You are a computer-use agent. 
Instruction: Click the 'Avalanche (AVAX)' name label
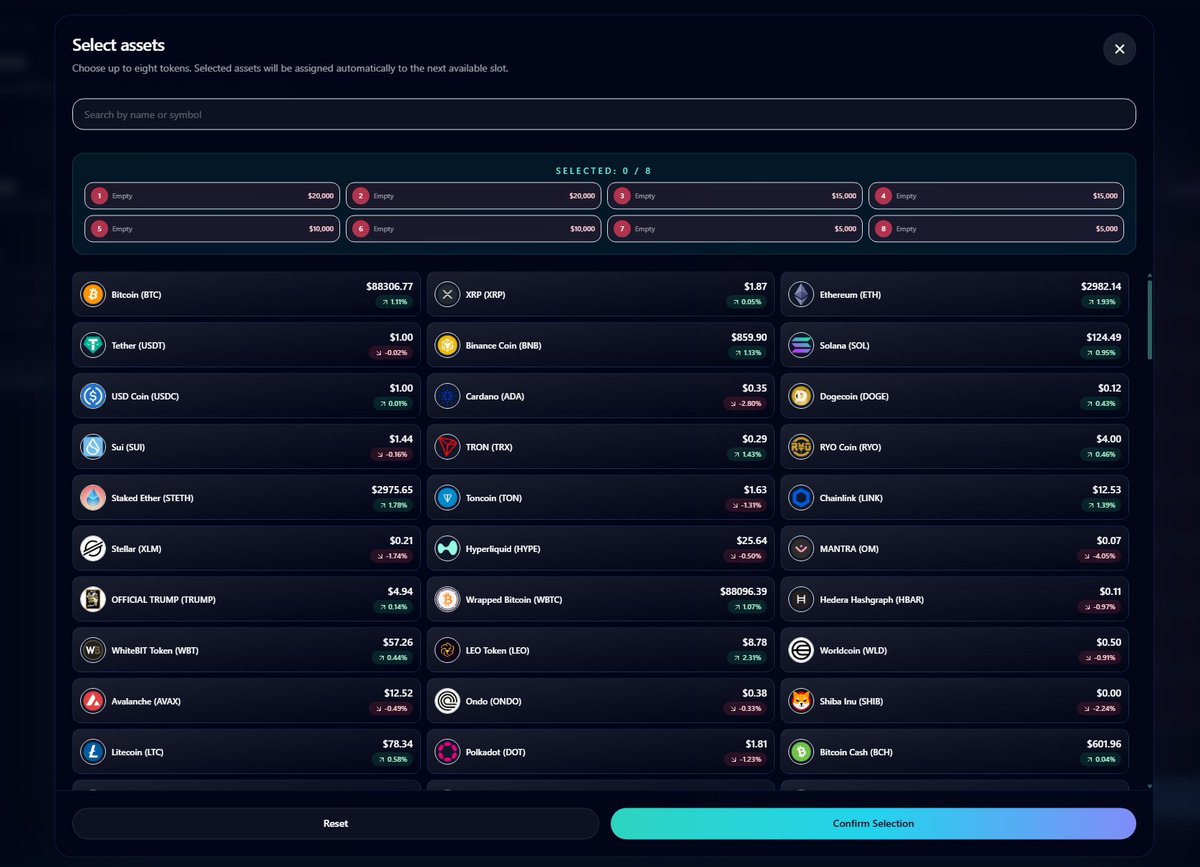pyautogui.click(x=148, y=701)
